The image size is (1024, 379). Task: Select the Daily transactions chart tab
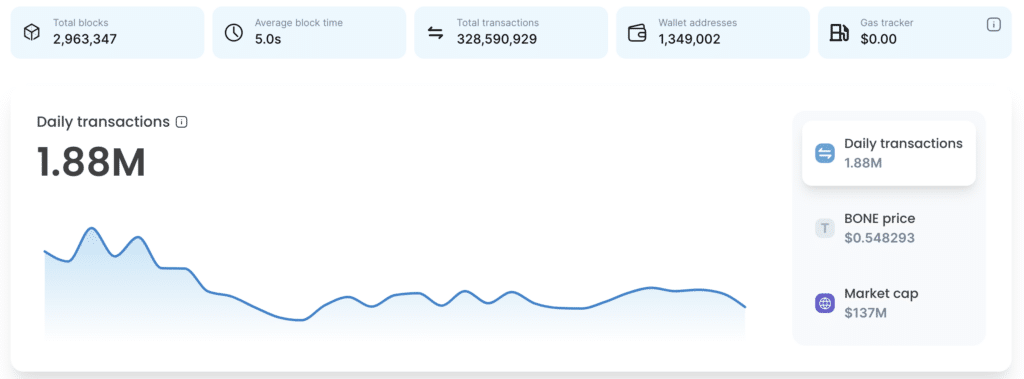pos(889,153)
